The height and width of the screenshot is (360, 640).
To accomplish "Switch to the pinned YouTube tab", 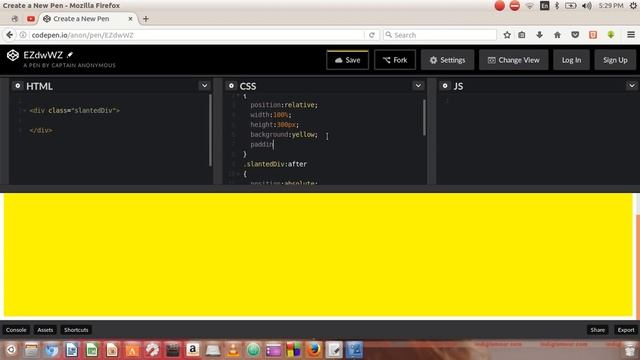I will tap(31, 19).
